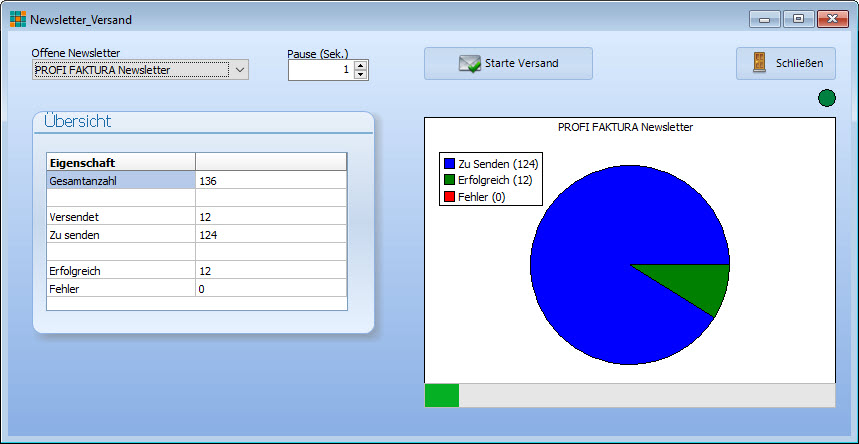
Task: Click the envelope icon on Starte Versand
Action: point(470,64)
